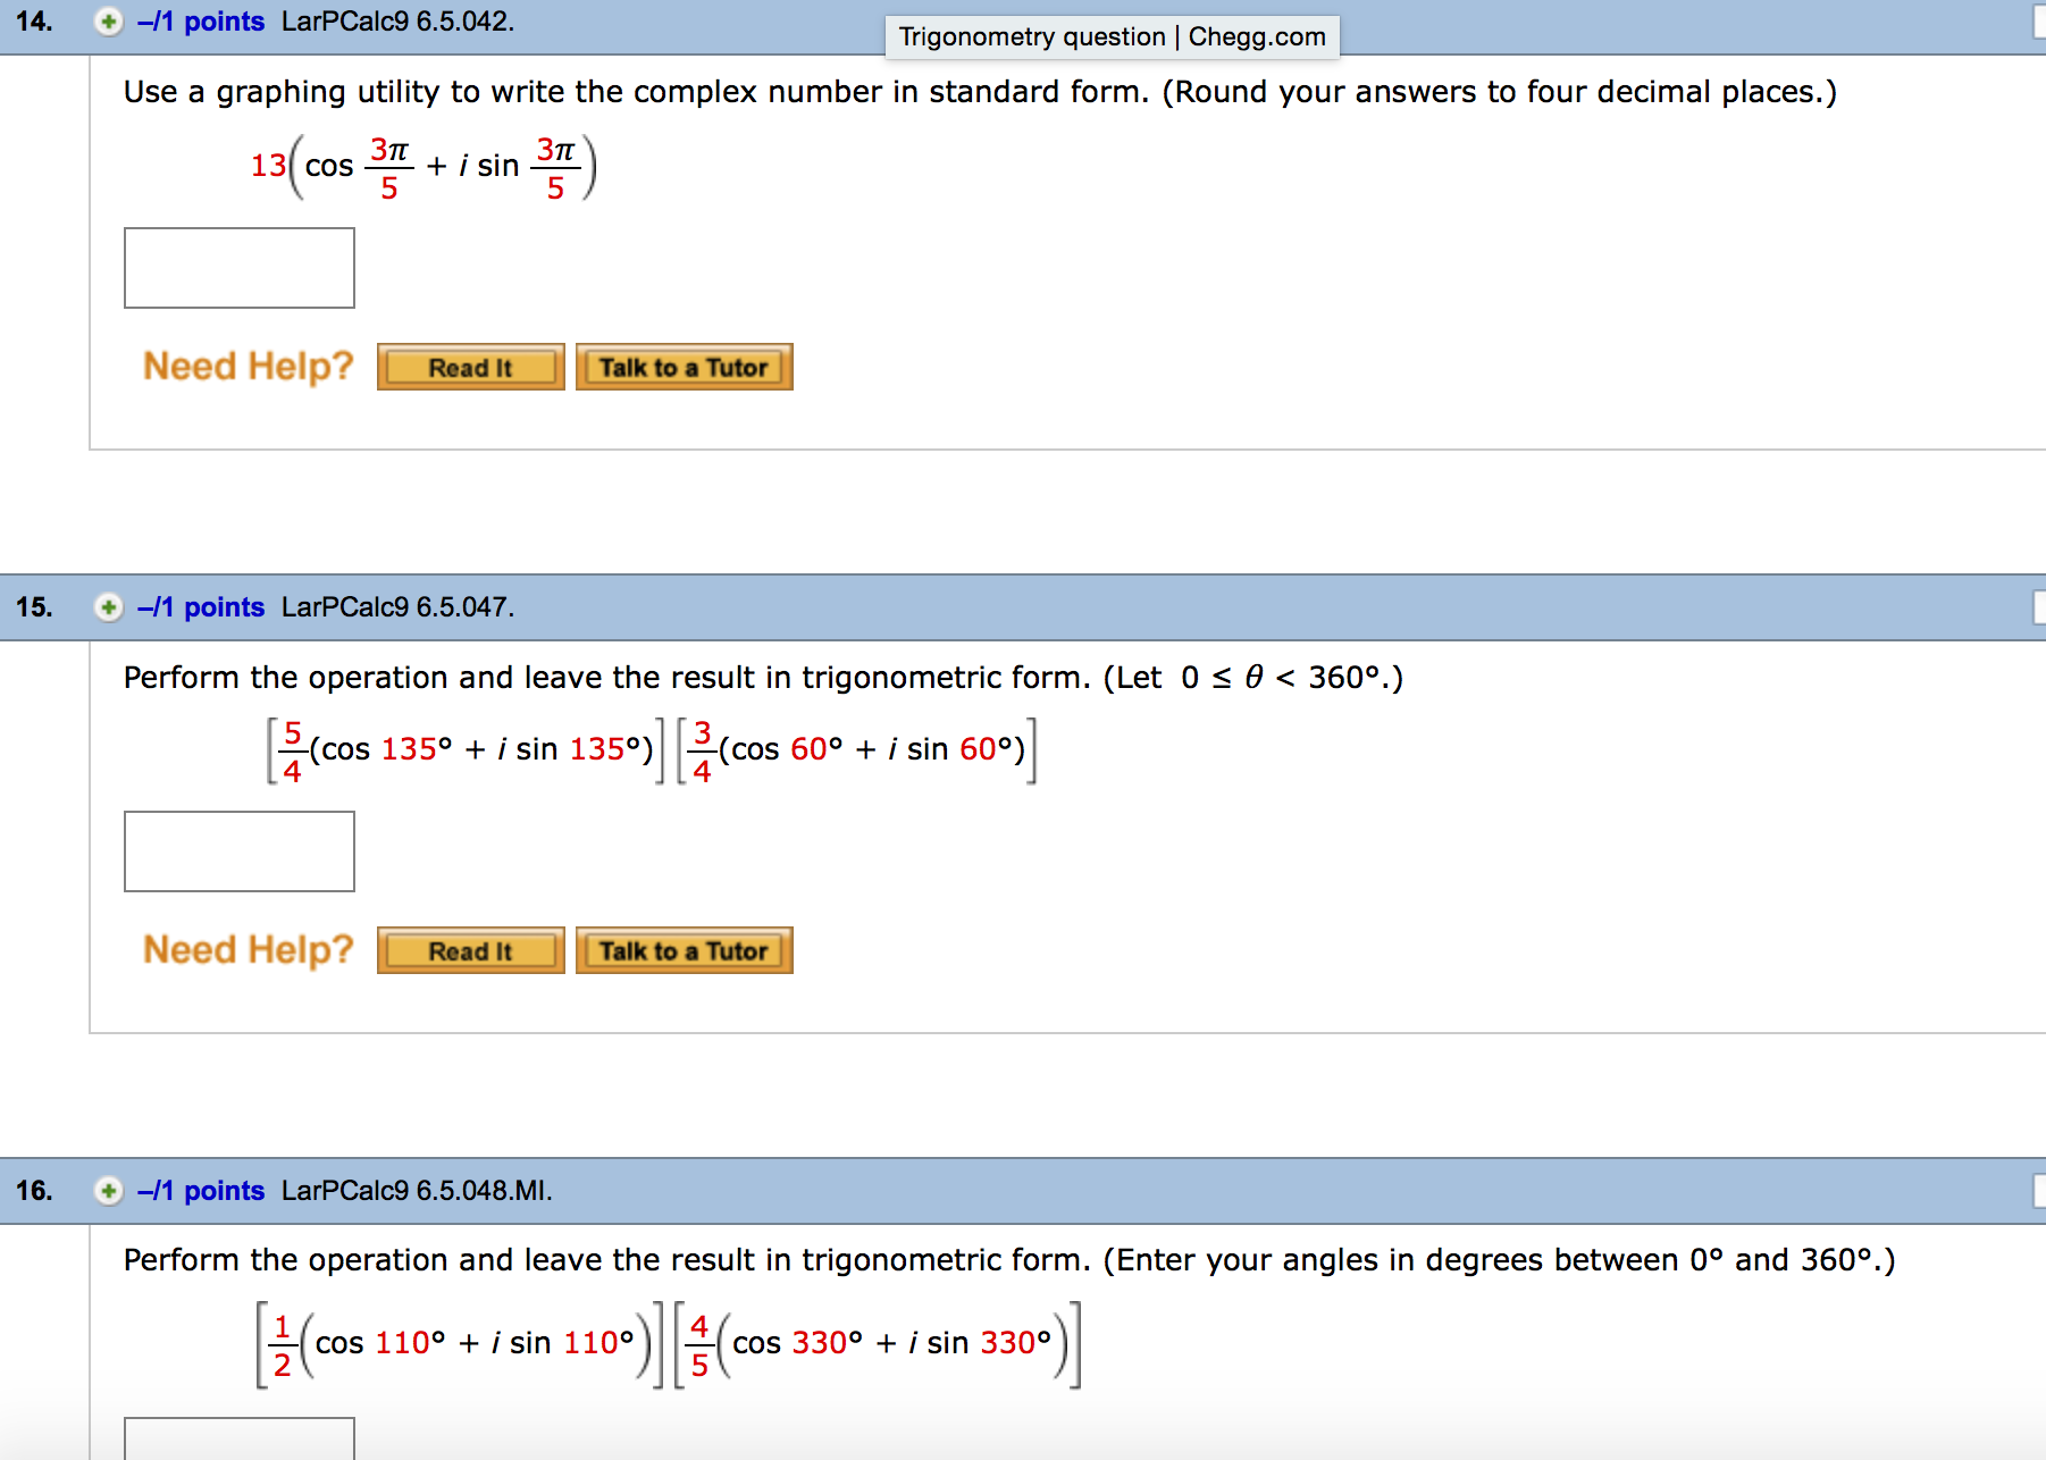Click the Need Help label on question 14
The width and height of the screenshot is (2046, 1460).
(248, 366)
